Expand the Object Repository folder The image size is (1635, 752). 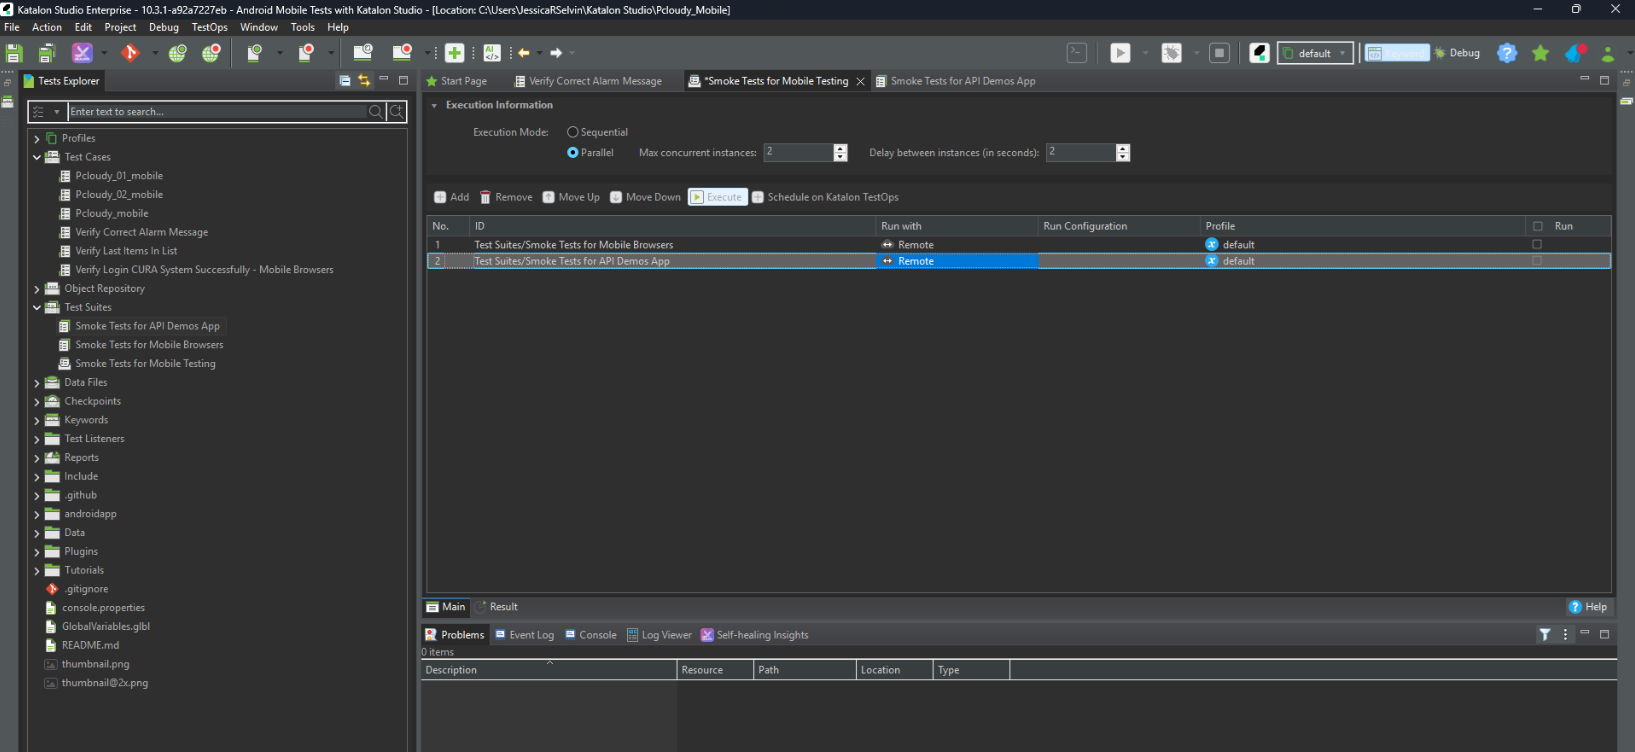(37, 289)
